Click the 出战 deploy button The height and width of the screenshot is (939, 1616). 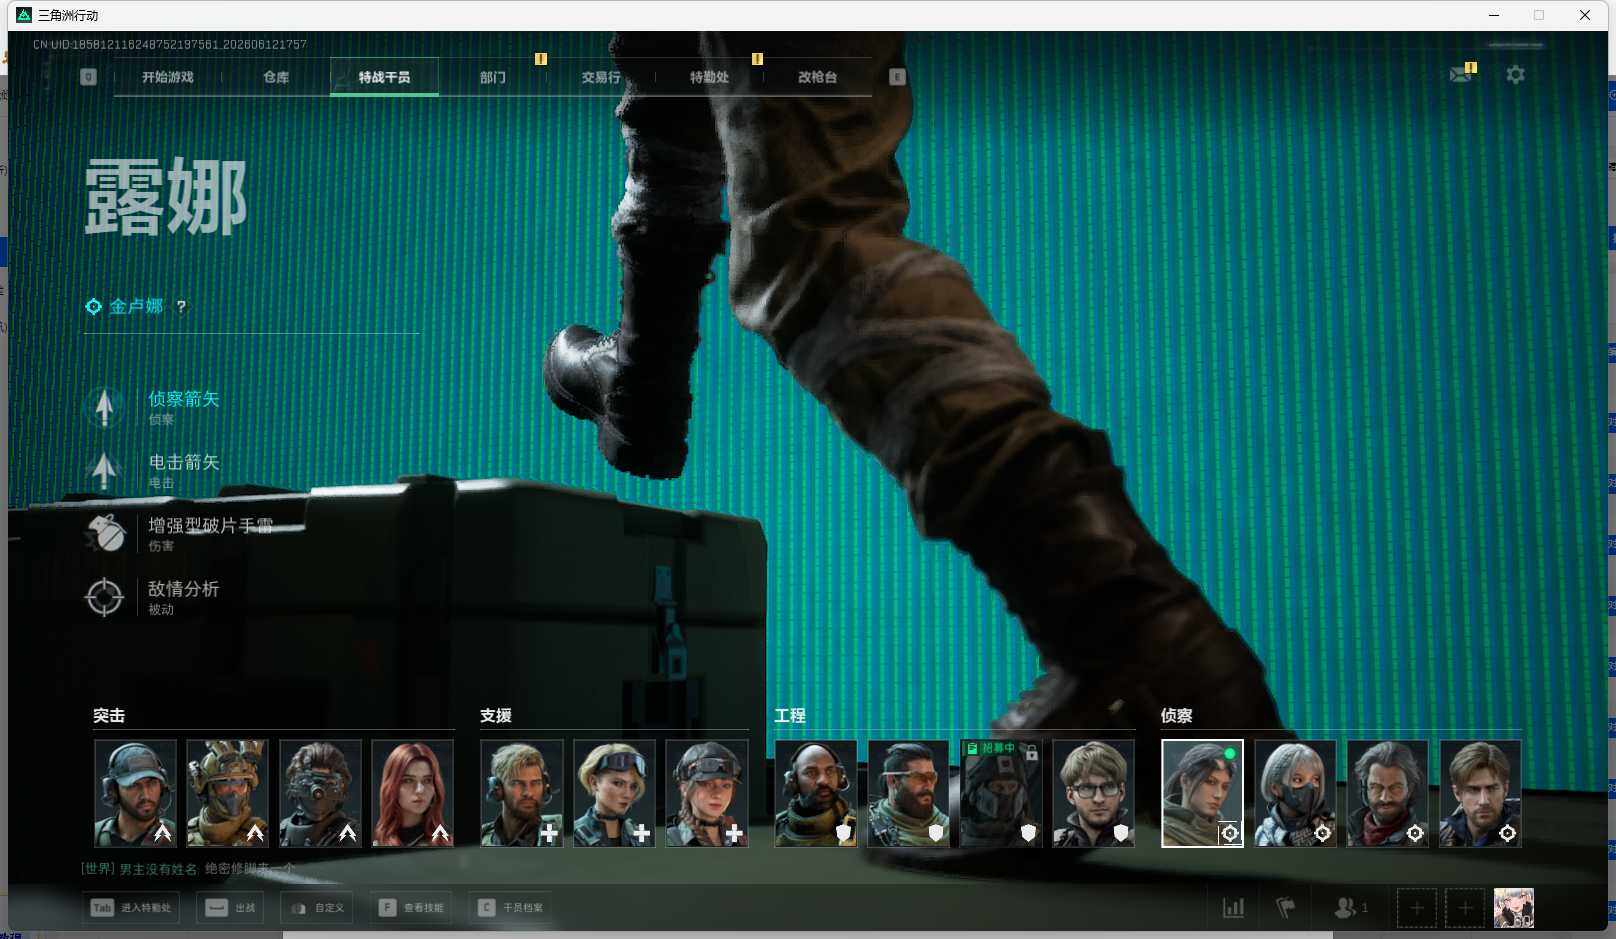tap(230, 908)
